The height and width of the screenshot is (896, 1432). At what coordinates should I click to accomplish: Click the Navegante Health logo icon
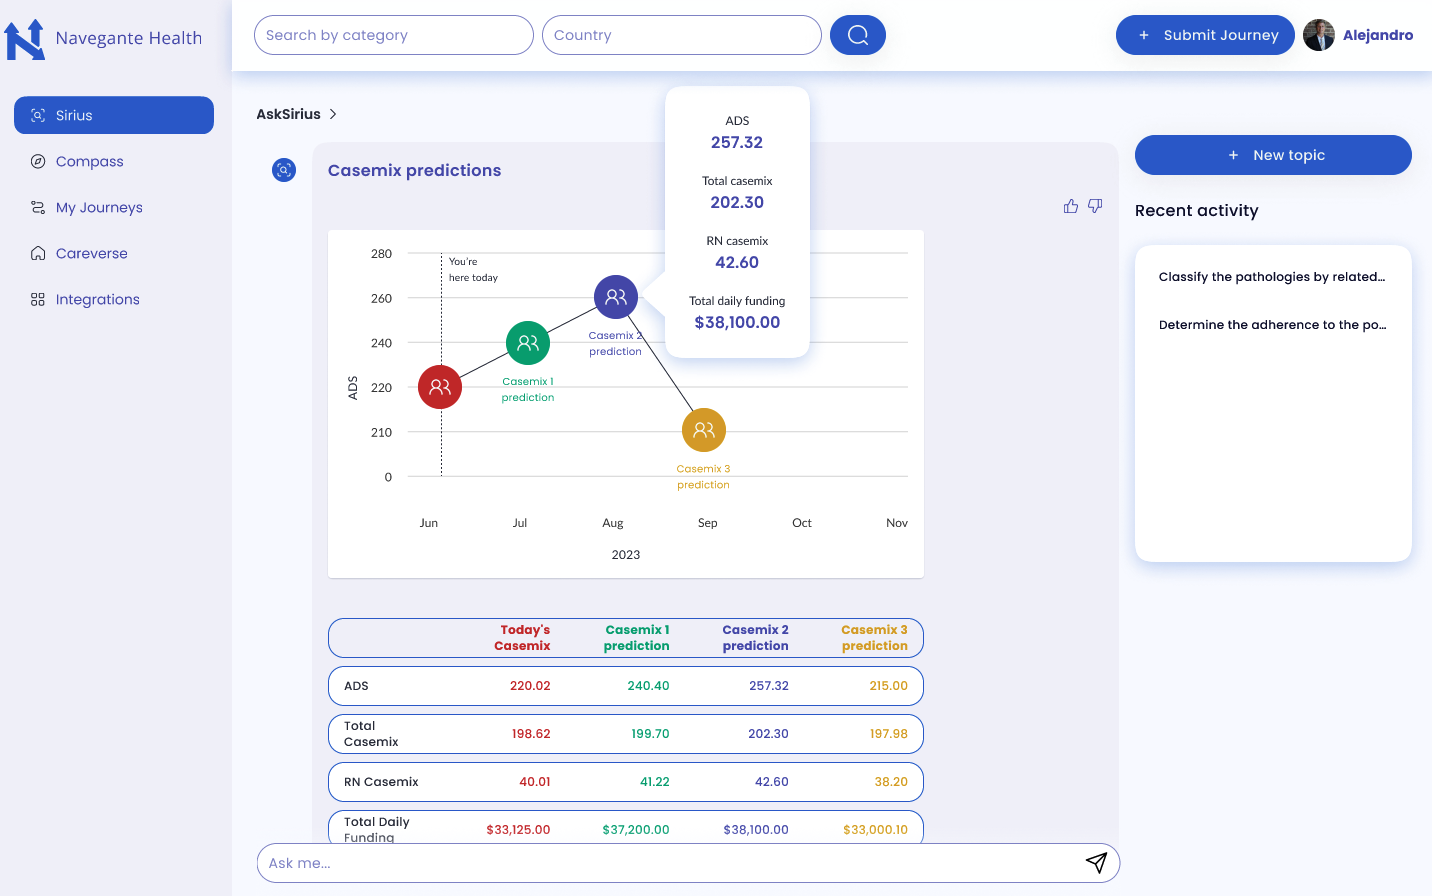(x=25, y=39)
